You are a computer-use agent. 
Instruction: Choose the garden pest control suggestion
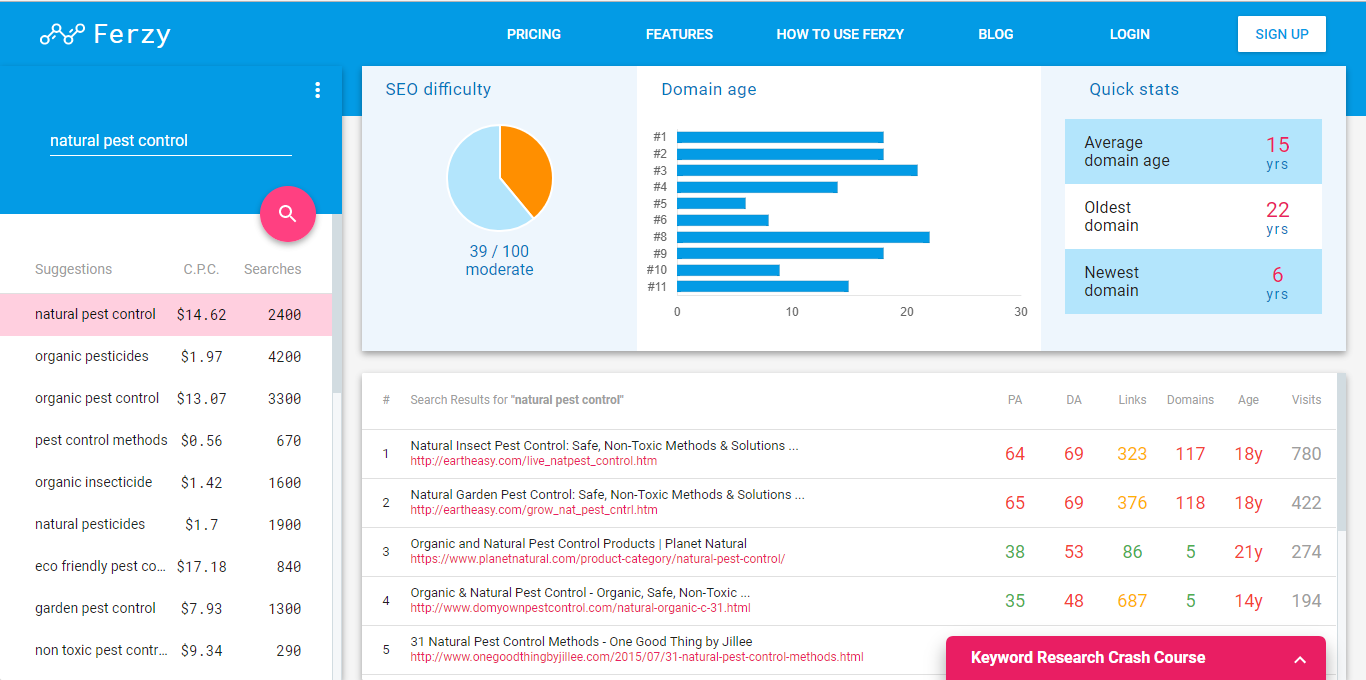(x=95, y=608)
